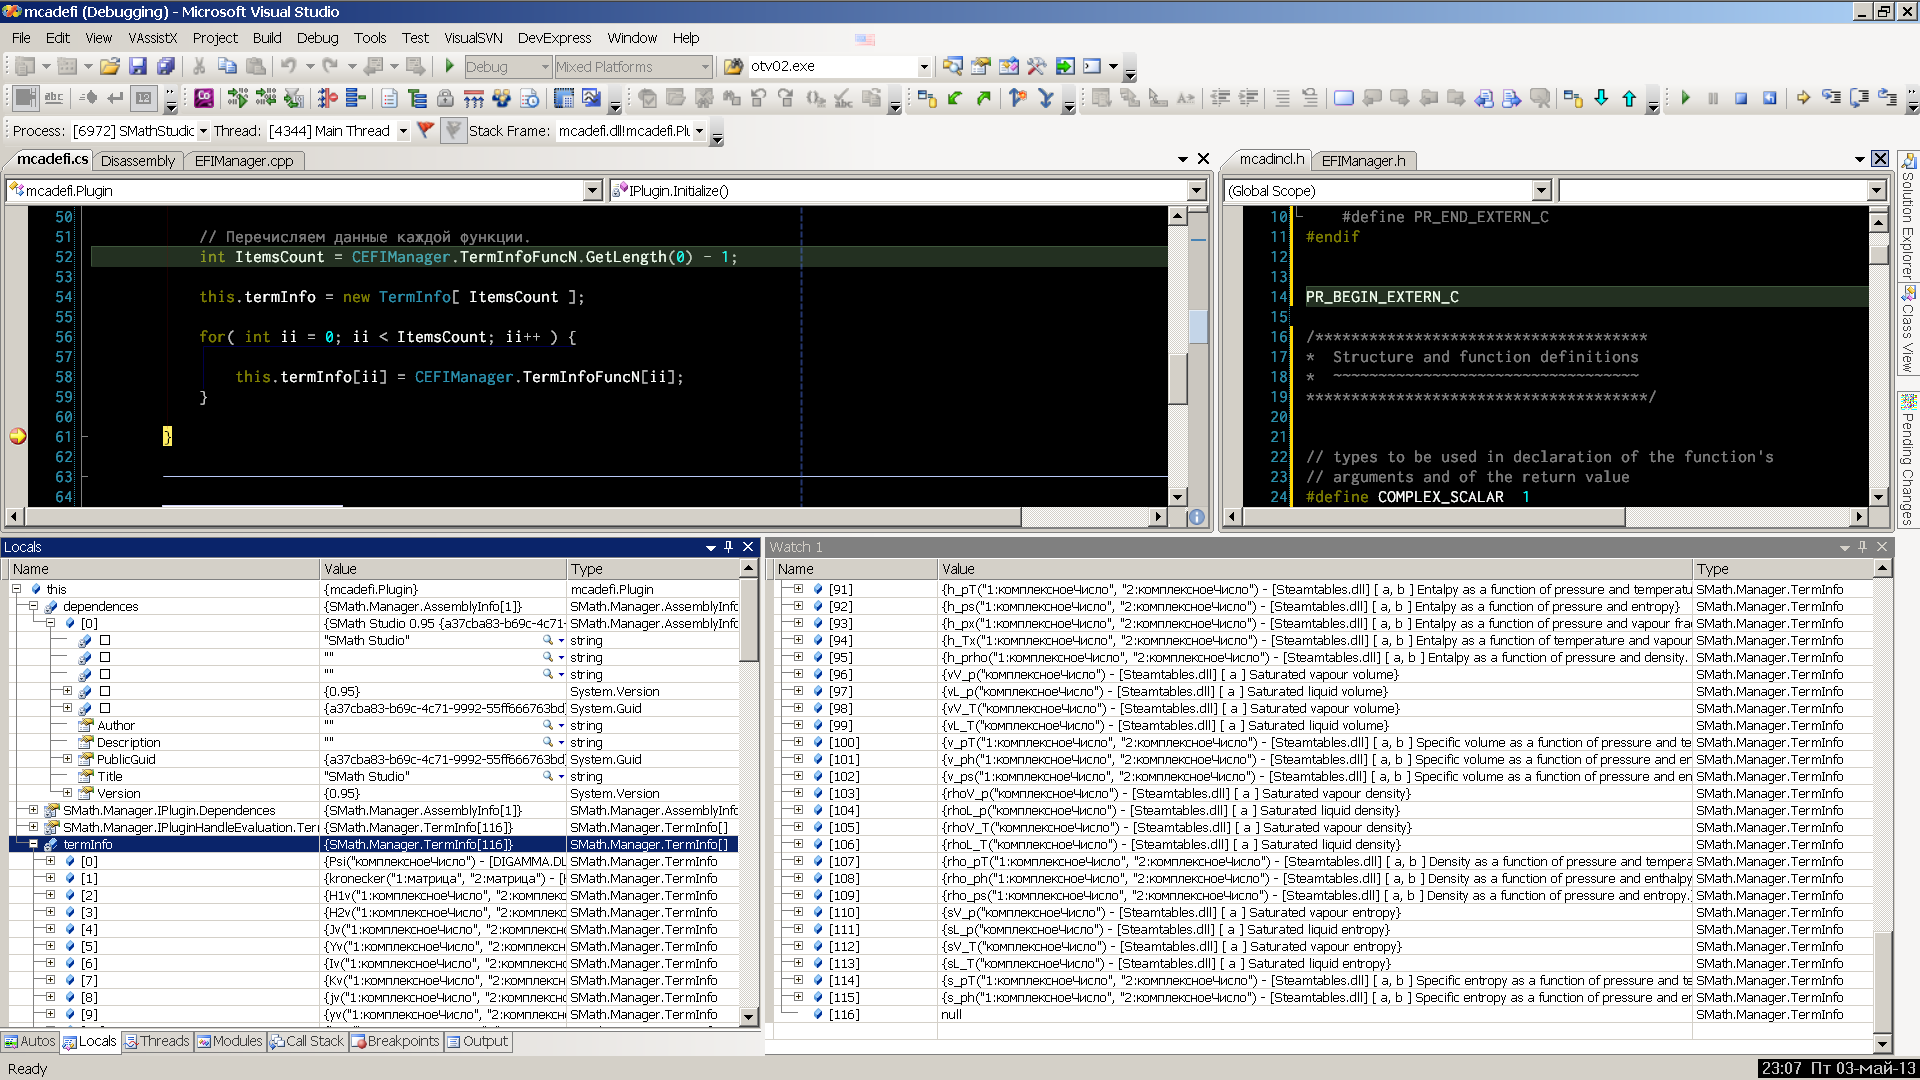Toggle auto-hide pin of Locals panel
Viewport: 1920px width, 1080px height.
click(x=729, y=547)
